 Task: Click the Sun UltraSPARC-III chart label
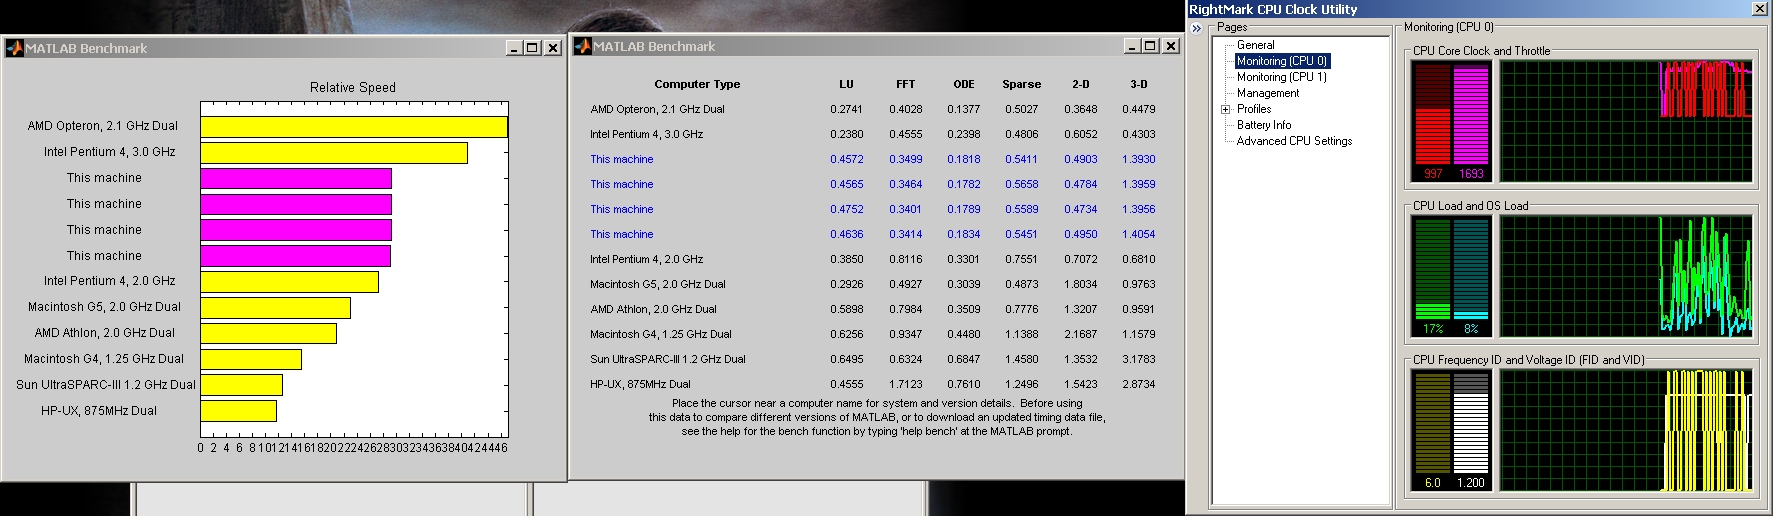[106, 385]
